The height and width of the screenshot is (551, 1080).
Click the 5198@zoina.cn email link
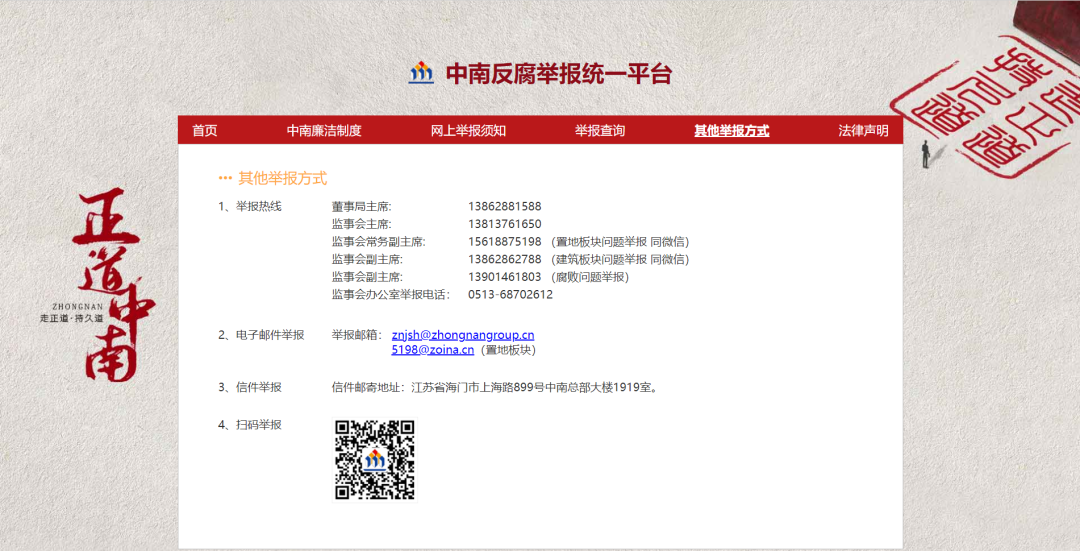433,350
